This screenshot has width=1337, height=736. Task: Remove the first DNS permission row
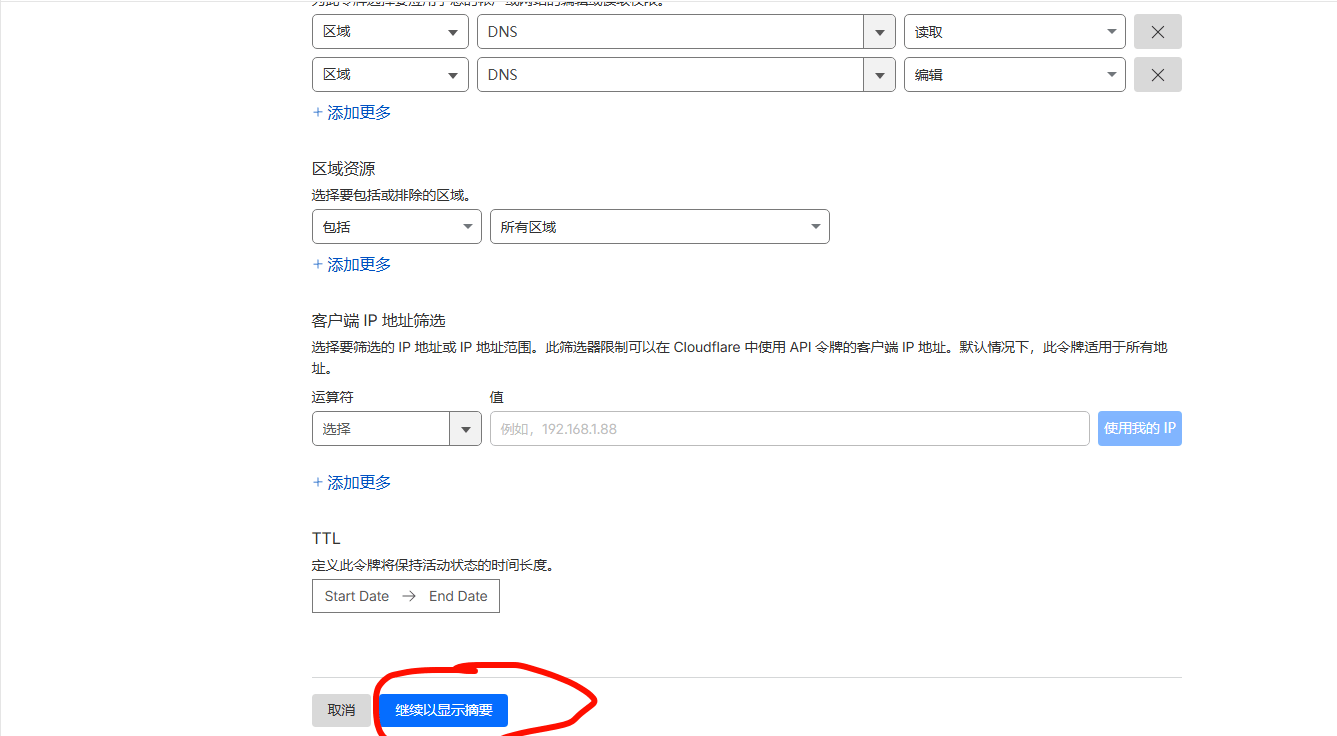1157,31
